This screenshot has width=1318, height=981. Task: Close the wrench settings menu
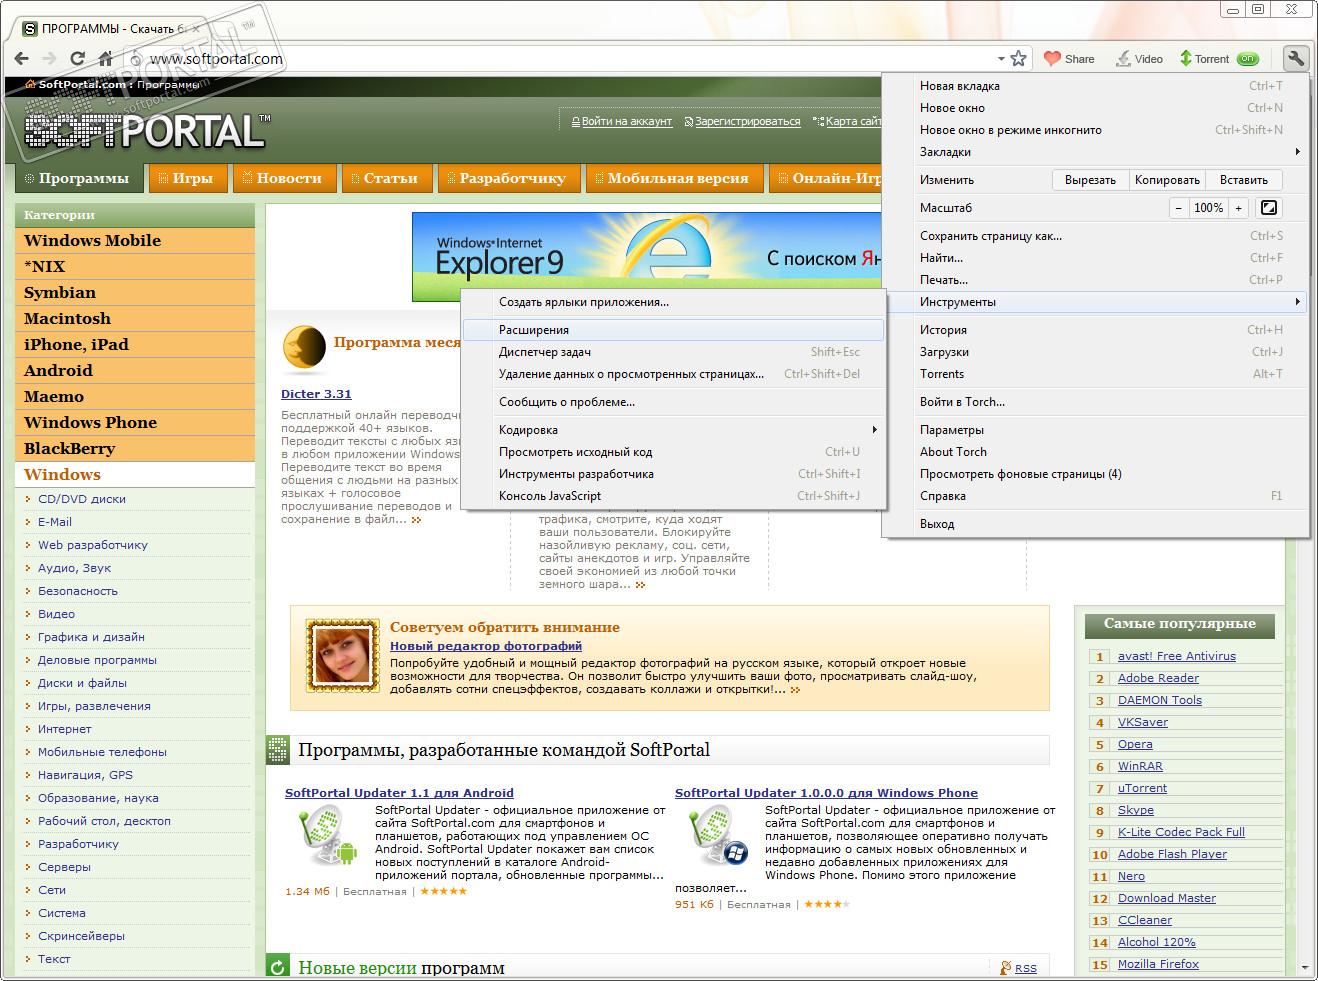click(1296, 59)
